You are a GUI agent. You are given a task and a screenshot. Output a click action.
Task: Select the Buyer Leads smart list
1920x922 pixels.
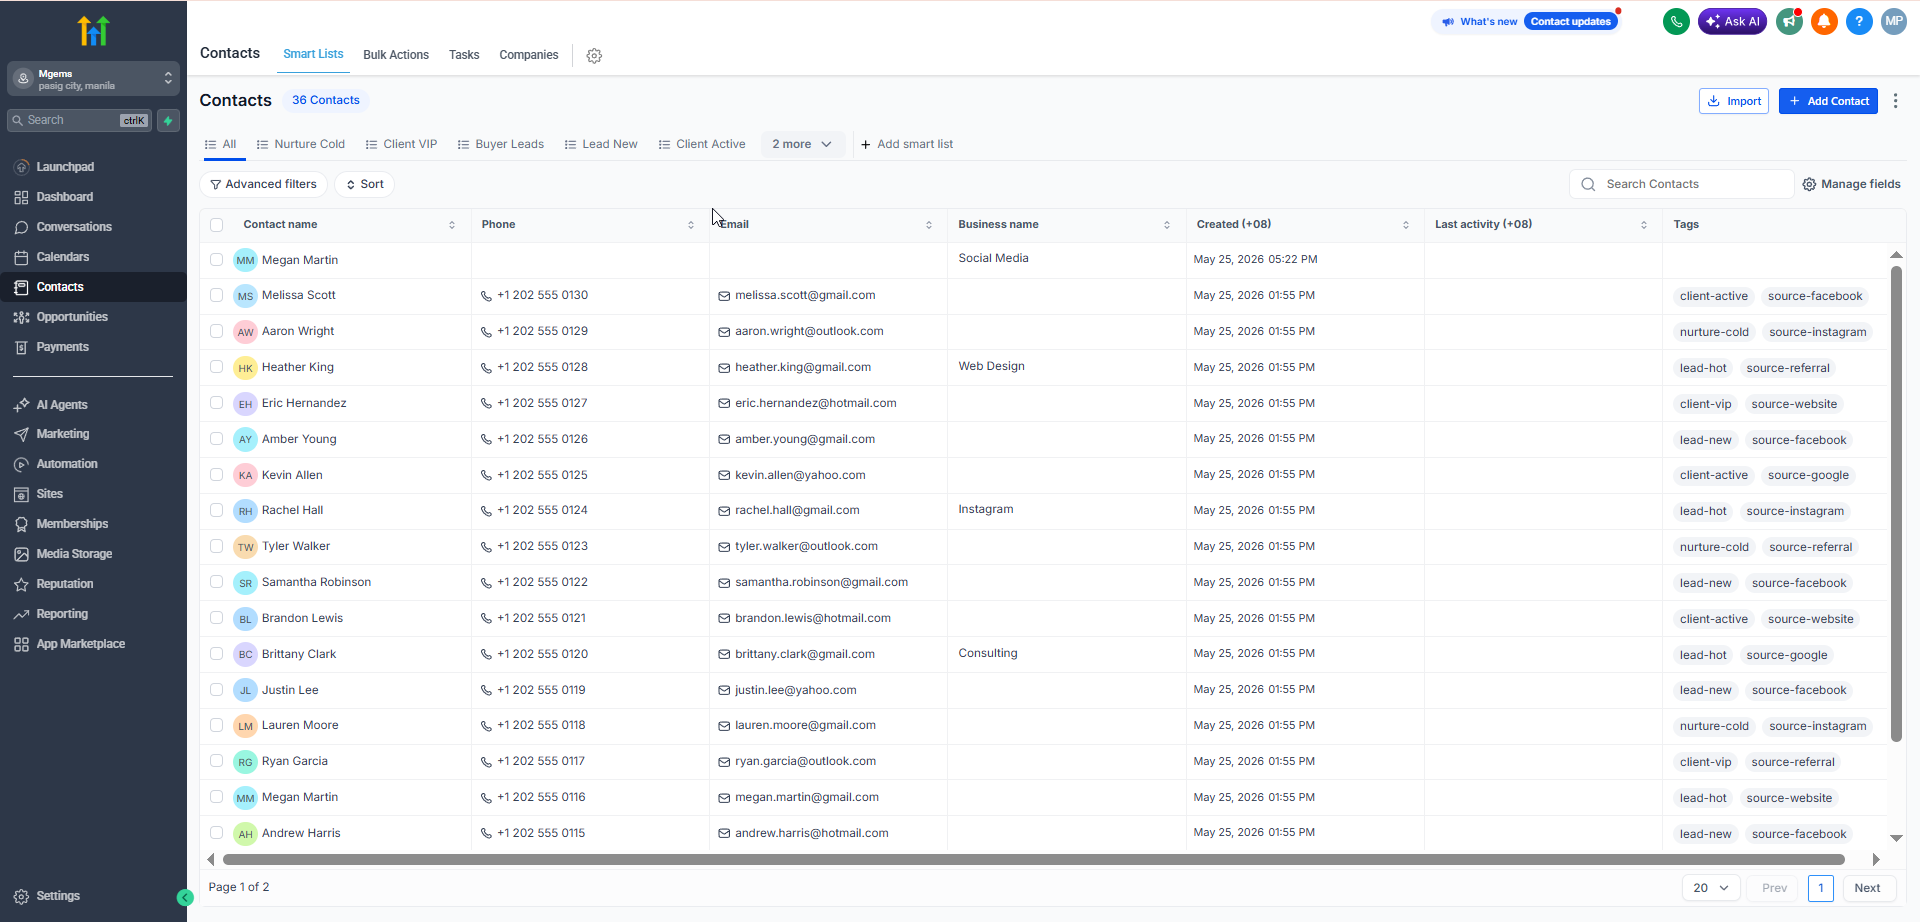[501, 144]
